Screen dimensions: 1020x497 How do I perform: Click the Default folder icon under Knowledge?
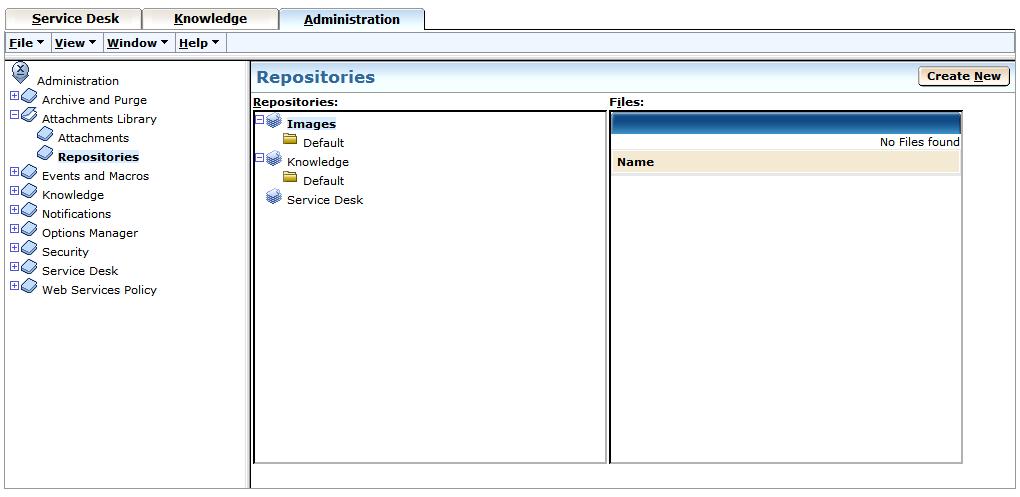290,179
